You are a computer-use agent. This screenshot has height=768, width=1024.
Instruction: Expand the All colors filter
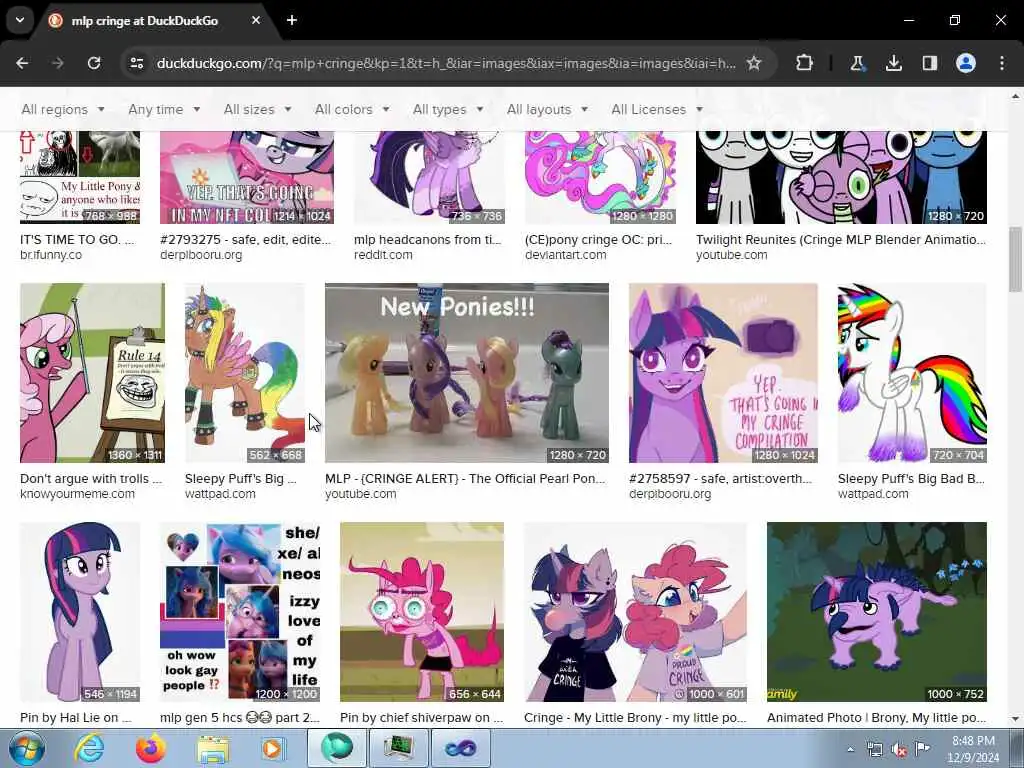(352, 110)
